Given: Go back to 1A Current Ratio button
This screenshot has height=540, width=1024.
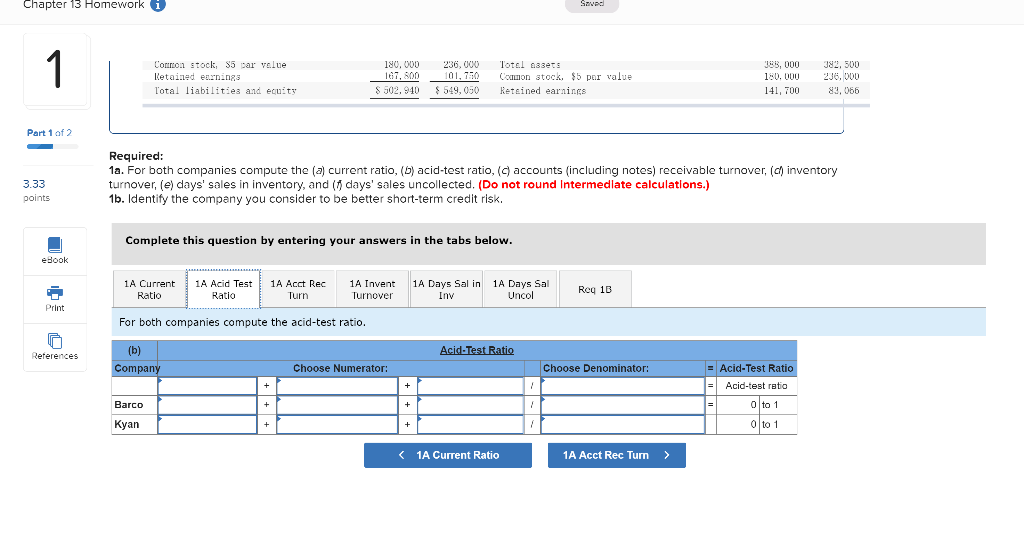Looking at the screenshot, I should click(x=448, y=455).
